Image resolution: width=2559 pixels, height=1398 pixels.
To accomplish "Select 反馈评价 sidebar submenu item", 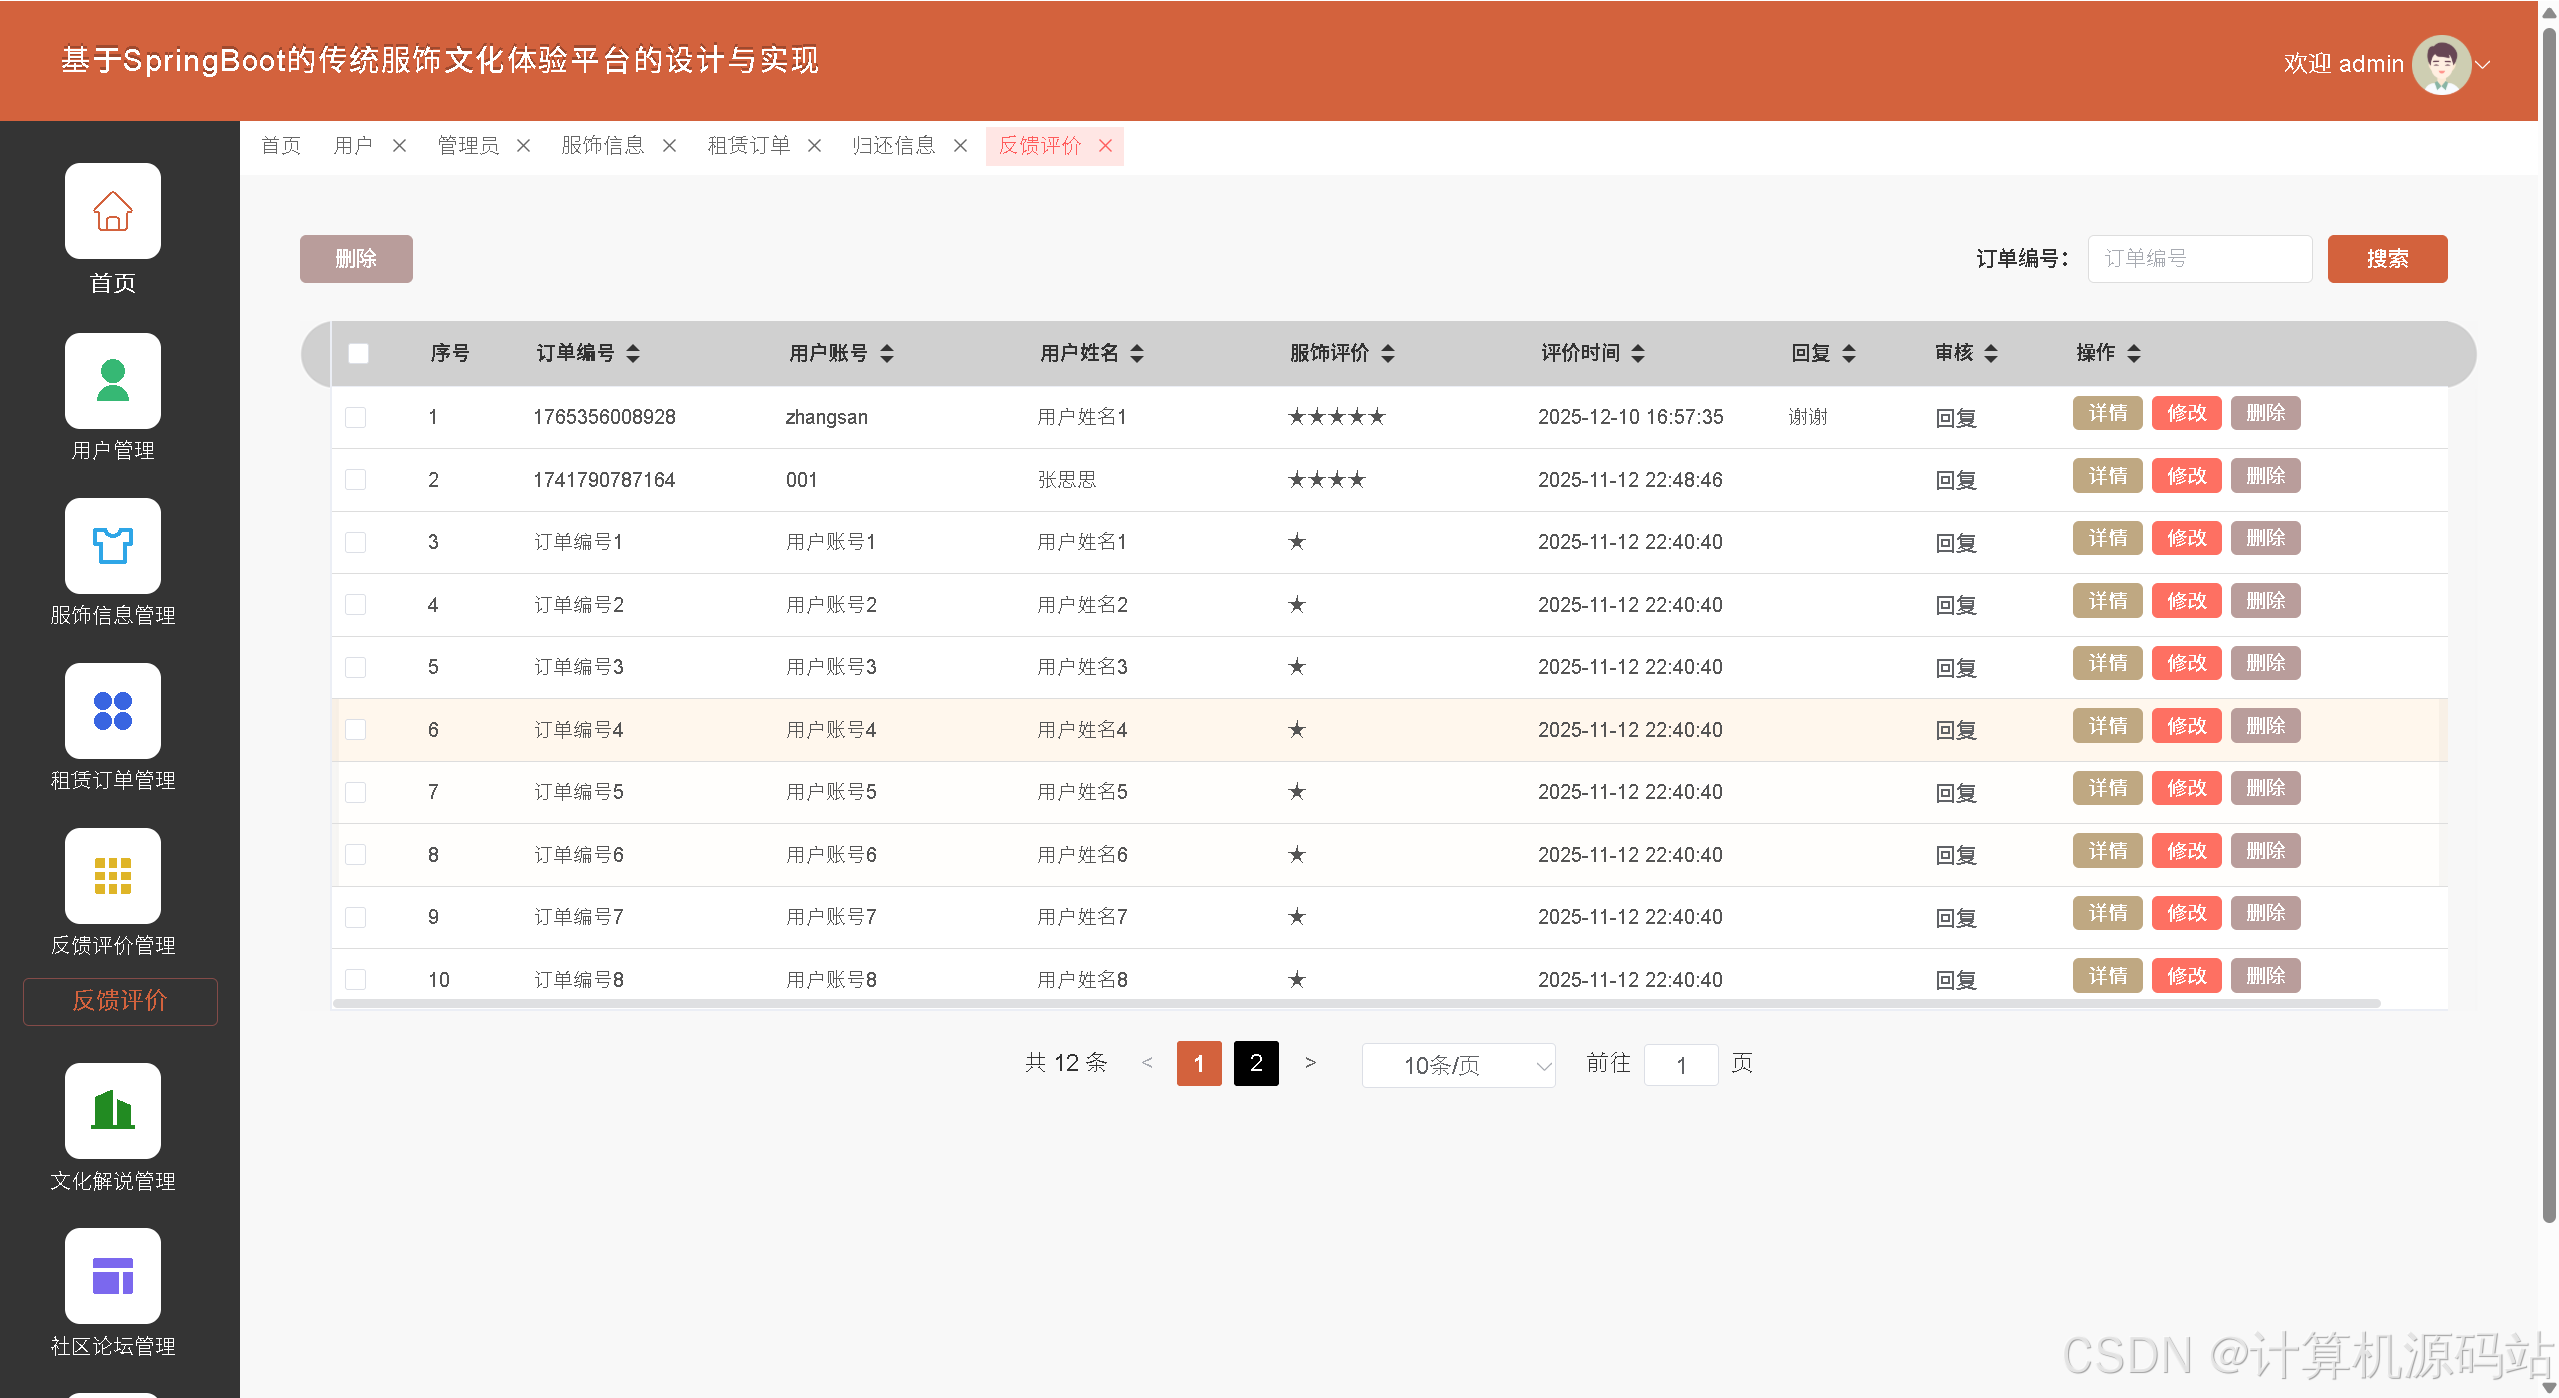I will (x=120, y=1001).
